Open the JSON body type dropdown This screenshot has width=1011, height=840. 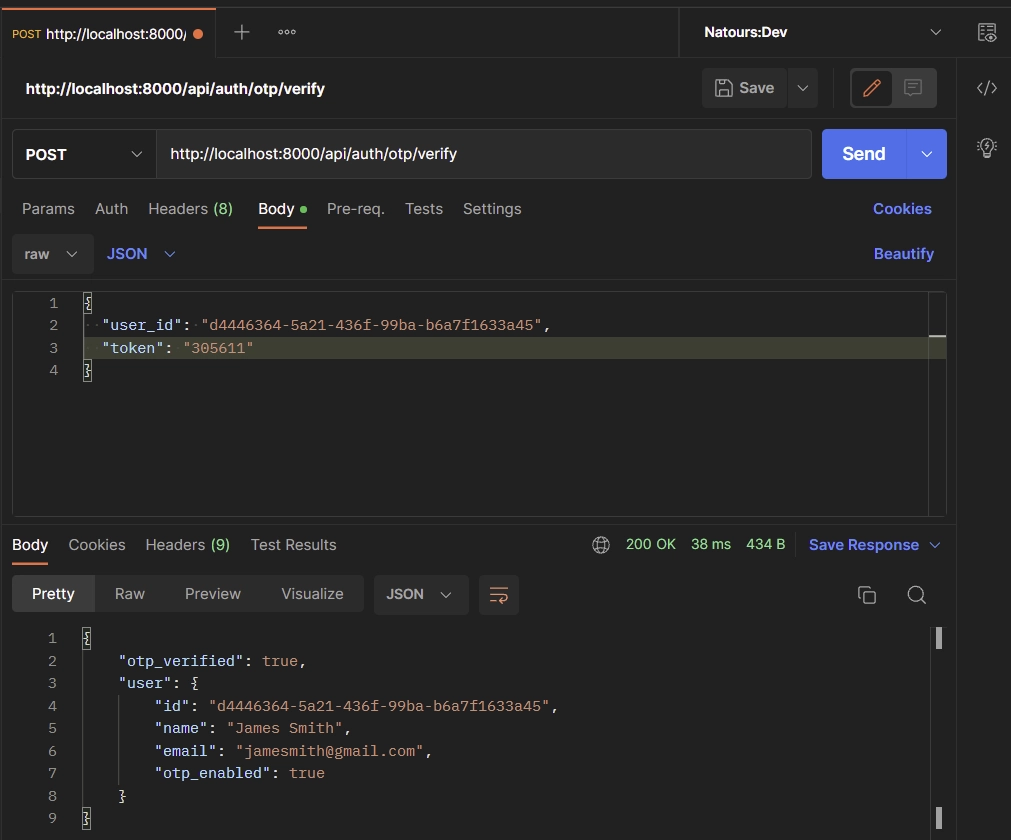point(140,254)
